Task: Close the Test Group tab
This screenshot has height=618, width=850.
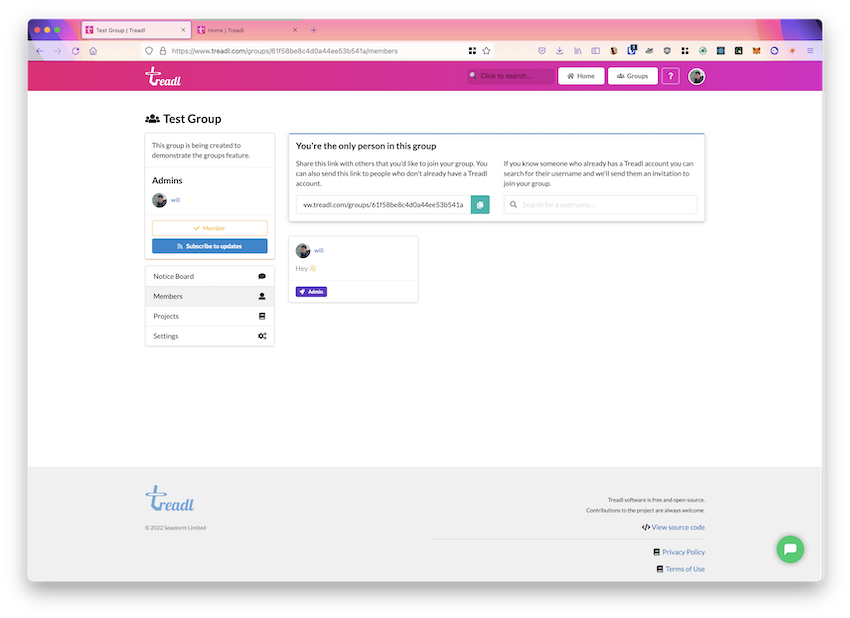Action: [x=183, y=30]
